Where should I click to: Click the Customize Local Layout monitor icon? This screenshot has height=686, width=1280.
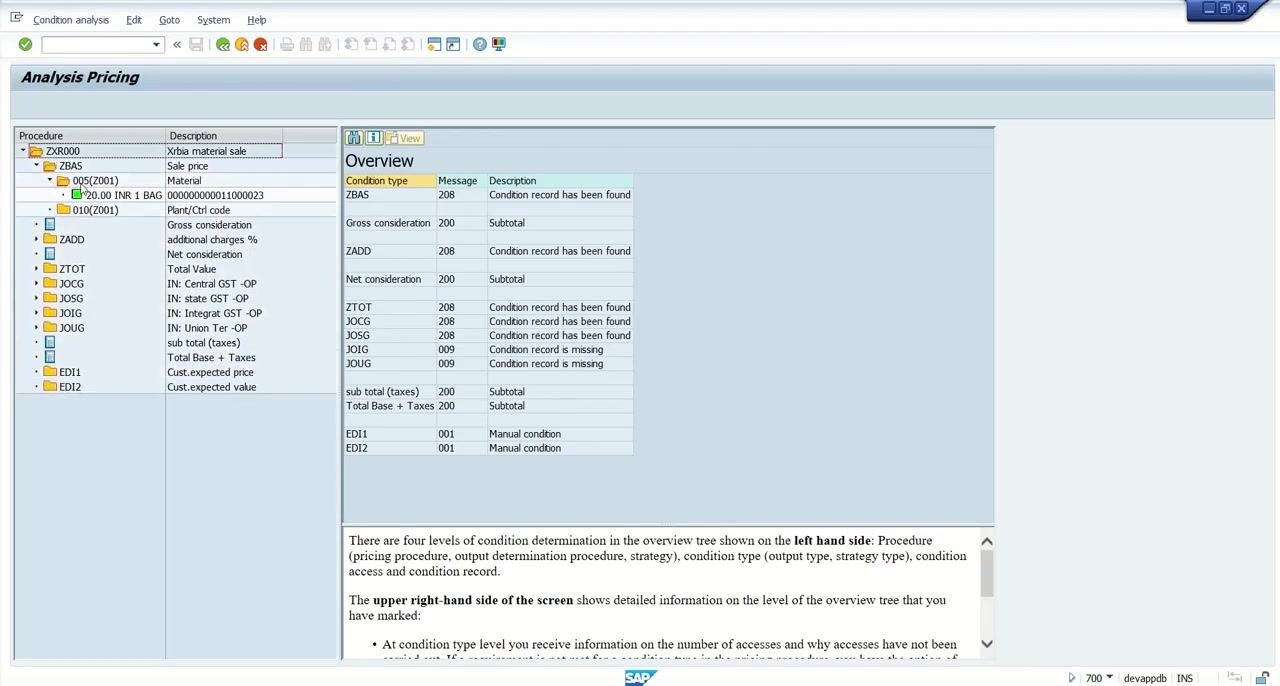499,44
